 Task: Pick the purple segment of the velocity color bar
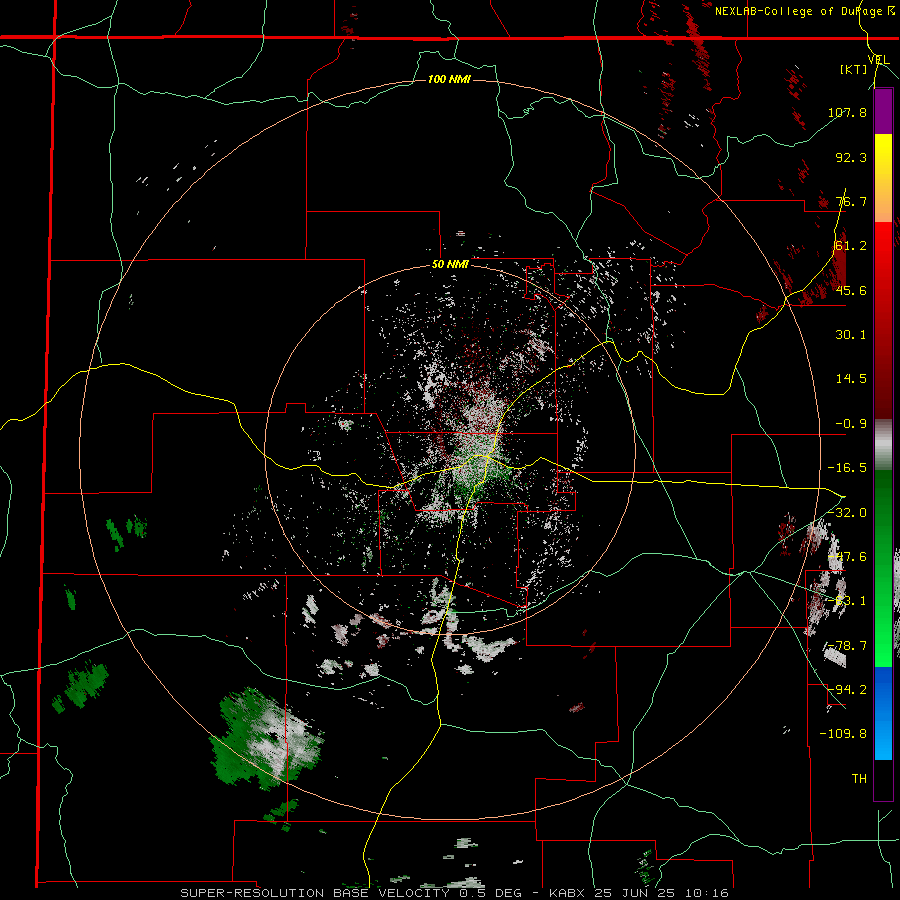[x=883, y=112]
